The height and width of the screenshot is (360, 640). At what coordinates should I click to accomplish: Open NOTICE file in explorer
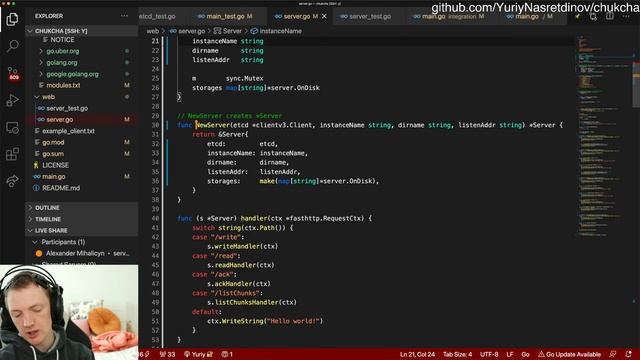62,40
